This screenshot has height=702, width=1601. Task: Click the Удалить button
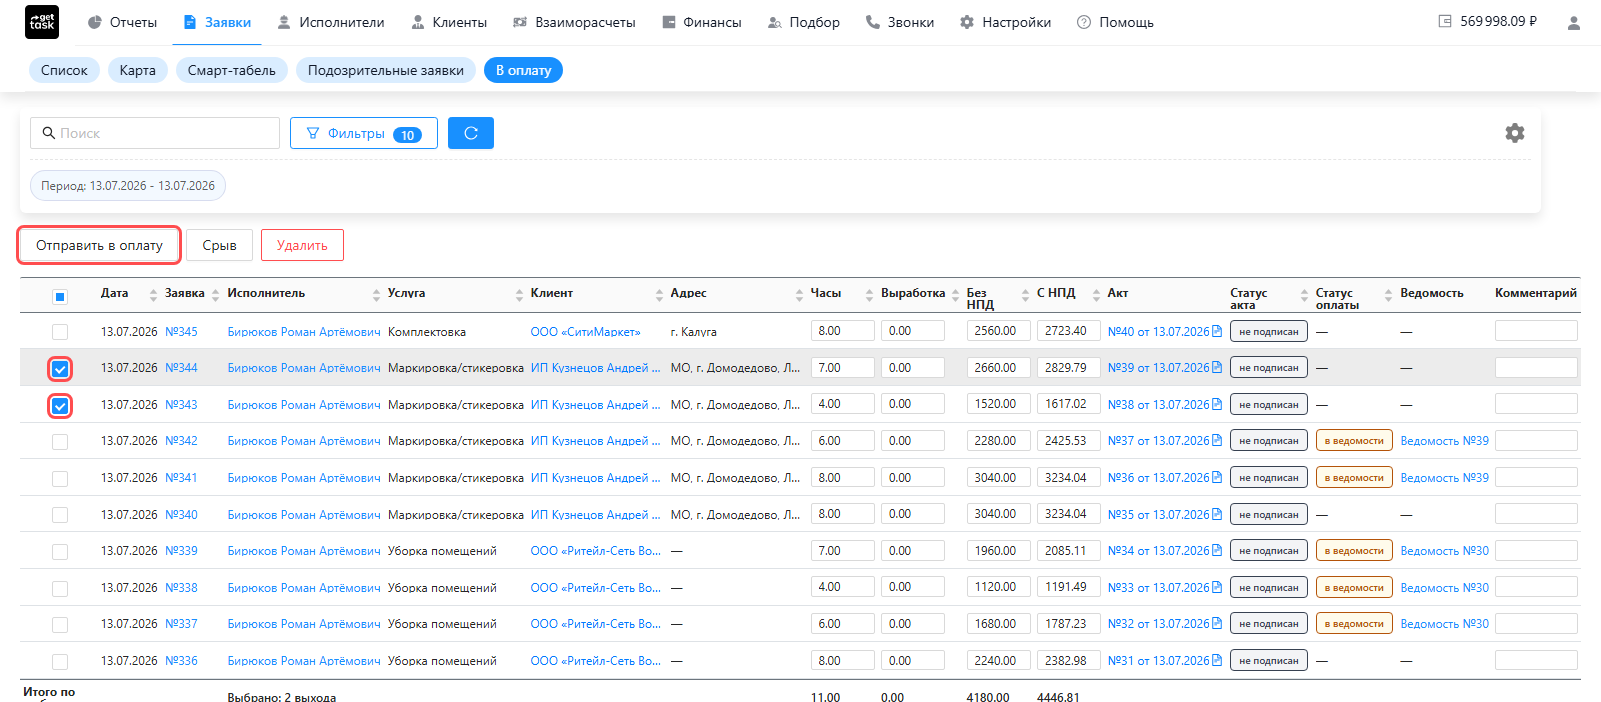coord(302,245)
